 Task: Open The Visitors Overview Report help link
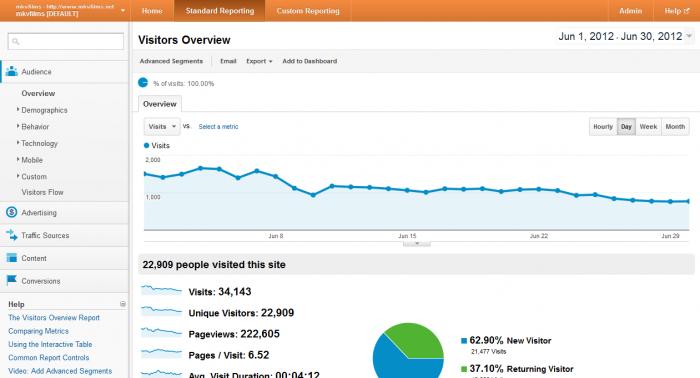(x=54, y=318)
